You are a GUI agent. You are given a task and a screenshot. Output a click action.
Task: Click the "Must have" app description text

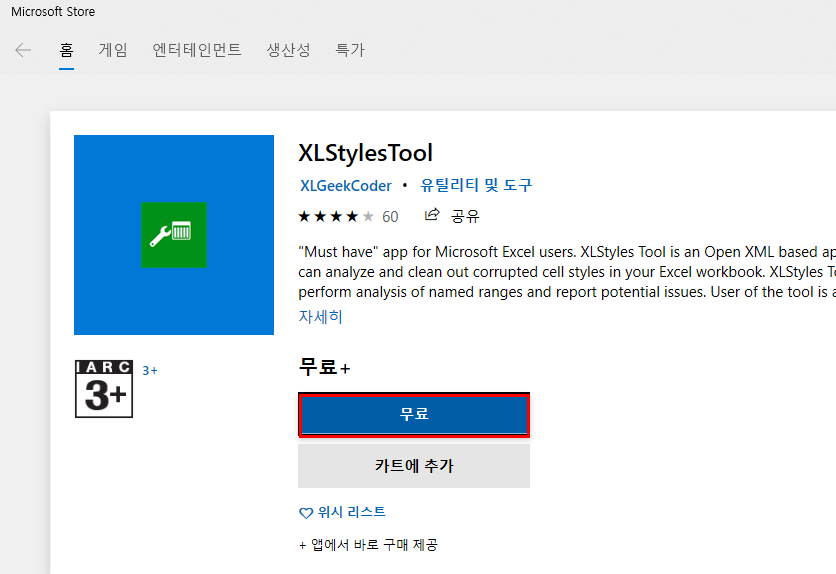567,272
